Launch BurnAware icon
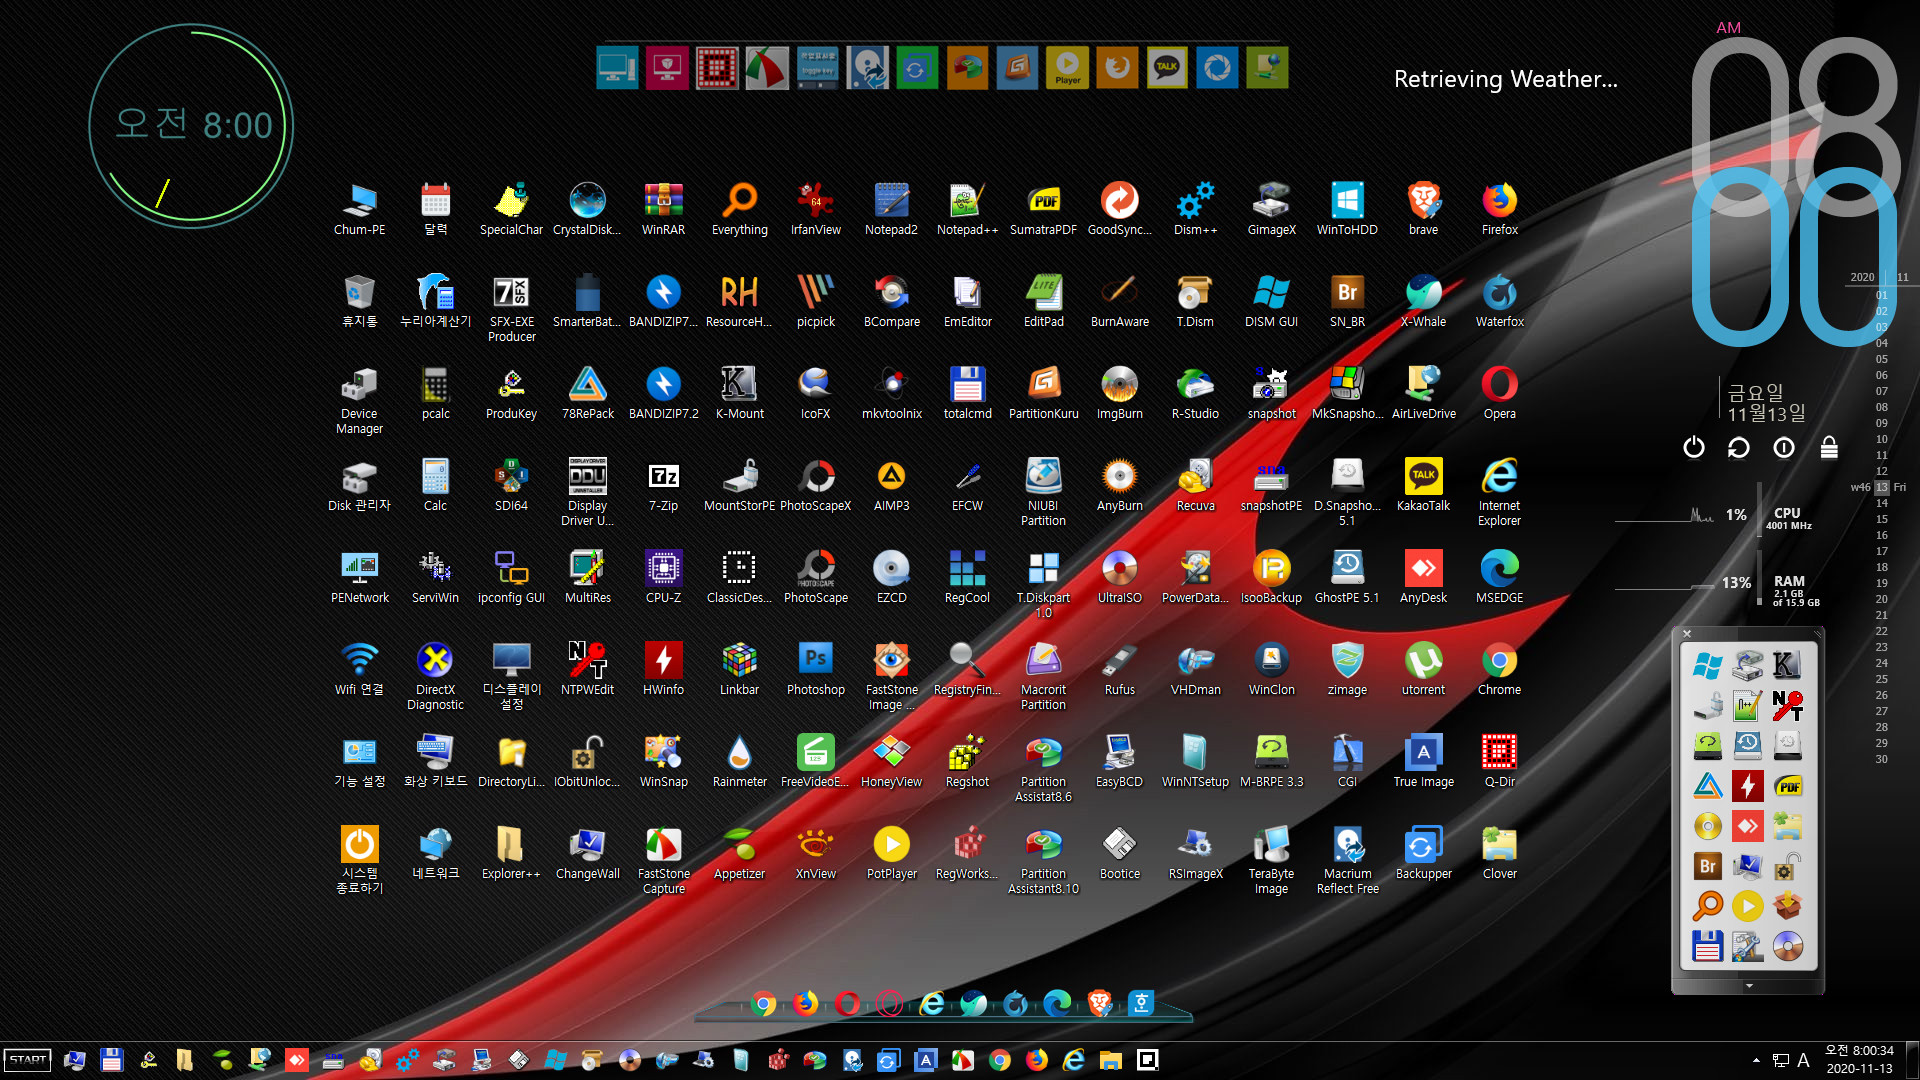The height and width of the screenshot is (1080, 1920). [1119, 302]
